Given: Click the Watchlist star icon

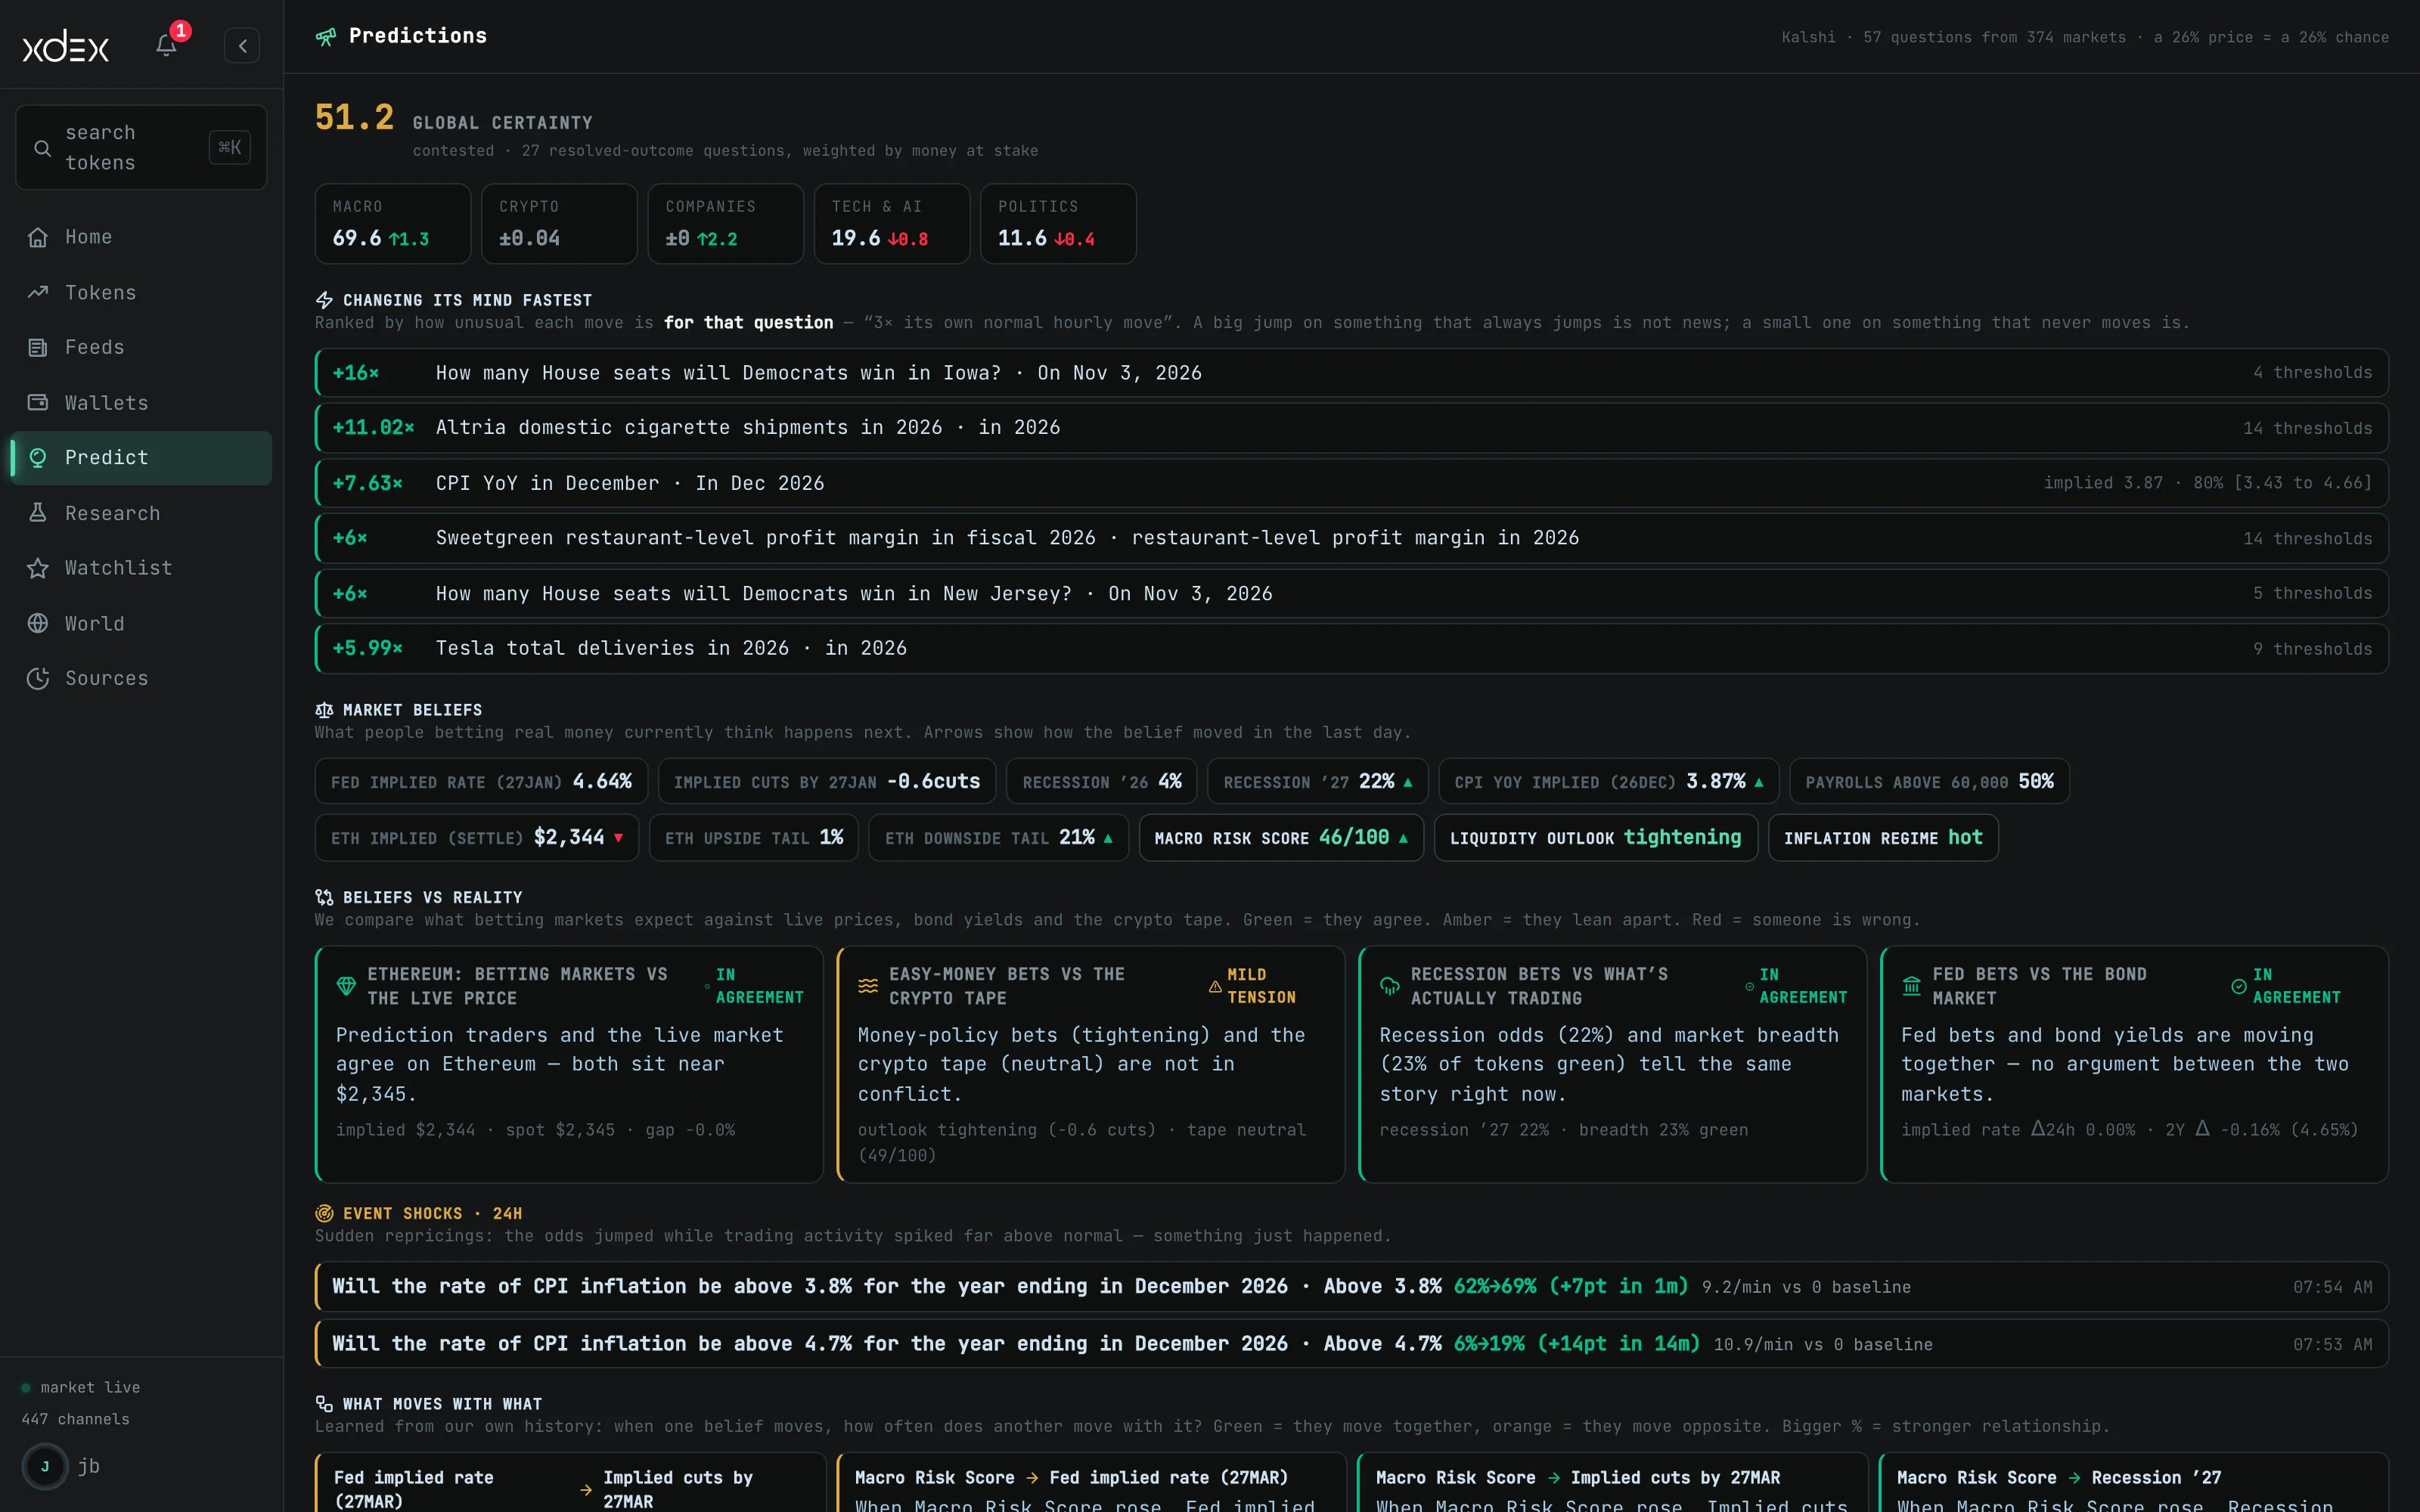Looking at the screenshot, I should tap(38, 568).
